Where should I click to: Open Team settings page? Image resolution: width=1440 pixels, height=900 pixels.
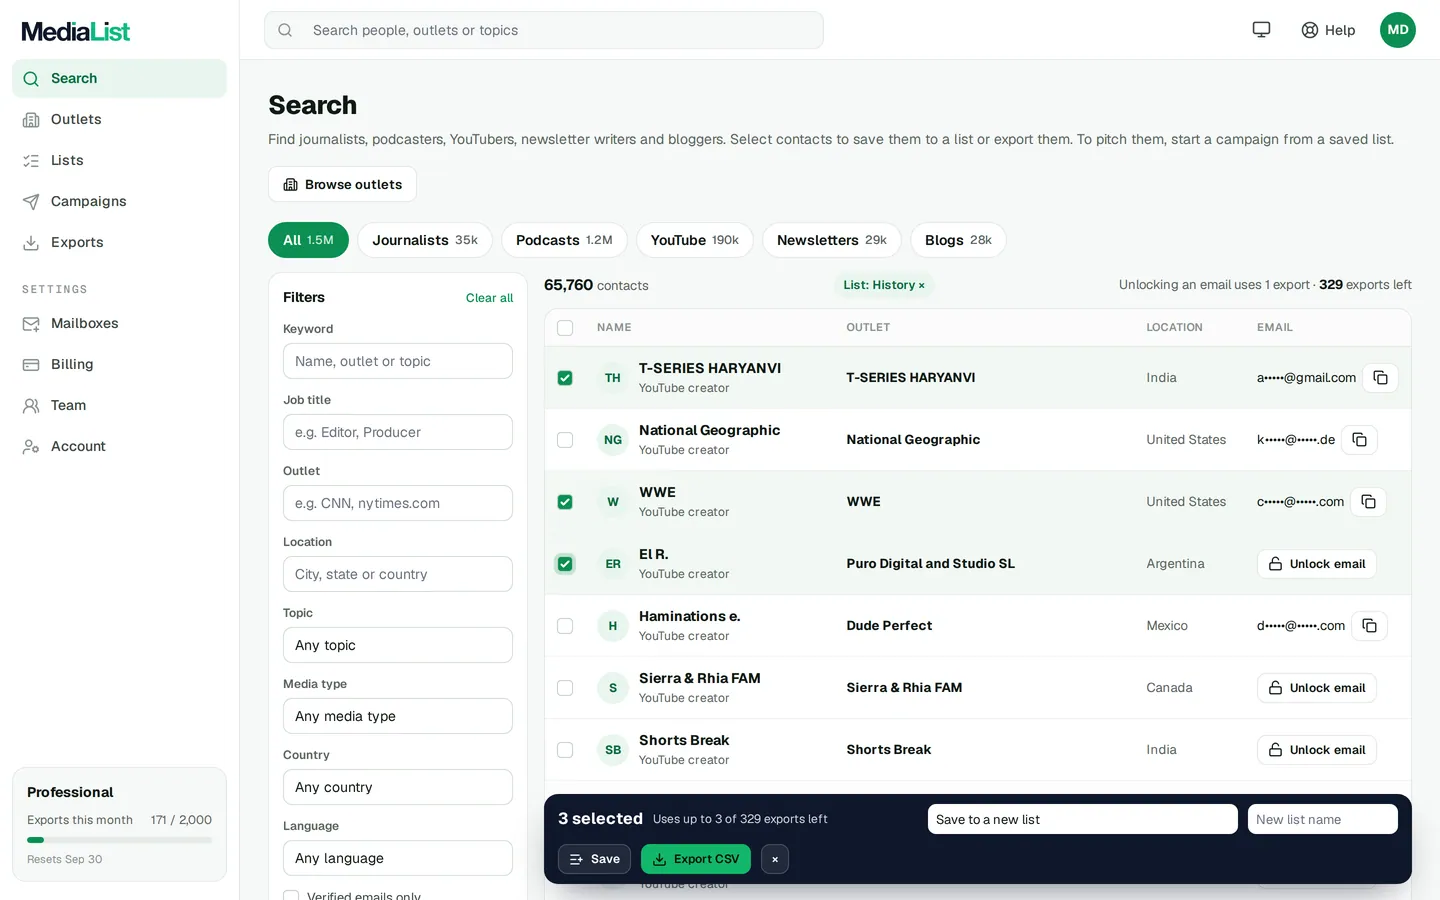click(x=119, y=405)
